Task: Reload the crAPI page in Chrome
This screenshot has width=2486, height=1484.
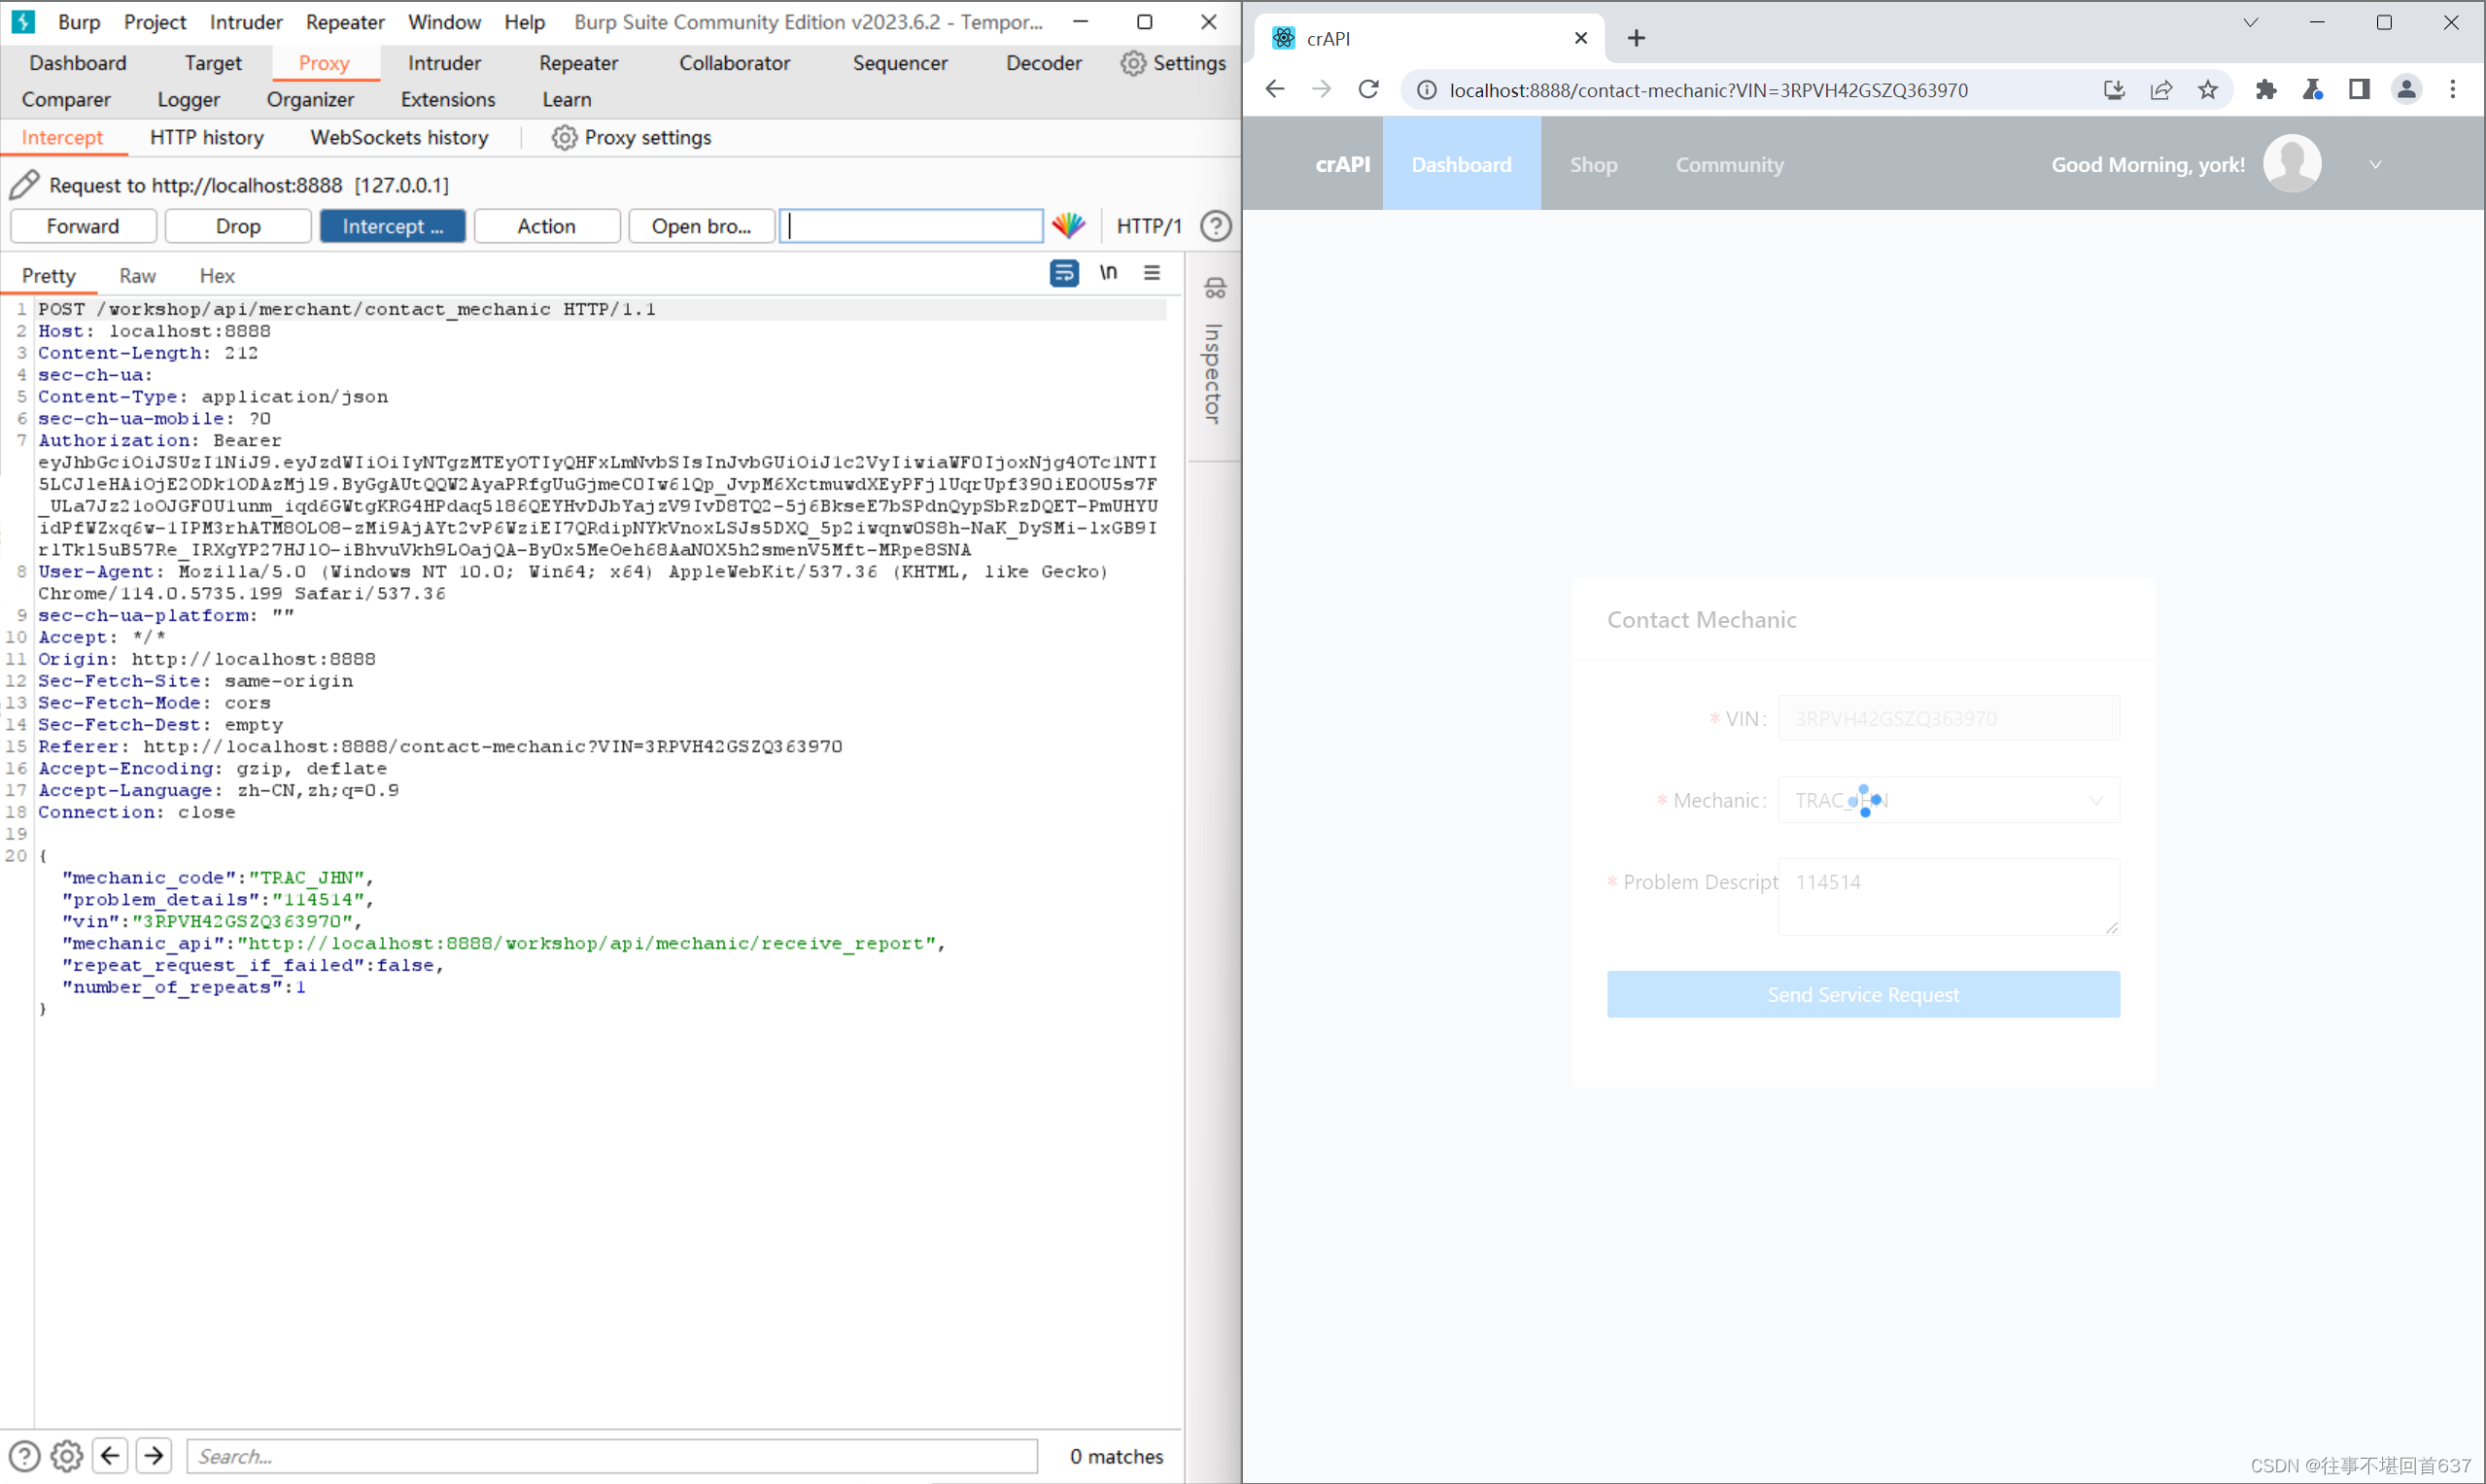Action: [x=1368, y=90]
